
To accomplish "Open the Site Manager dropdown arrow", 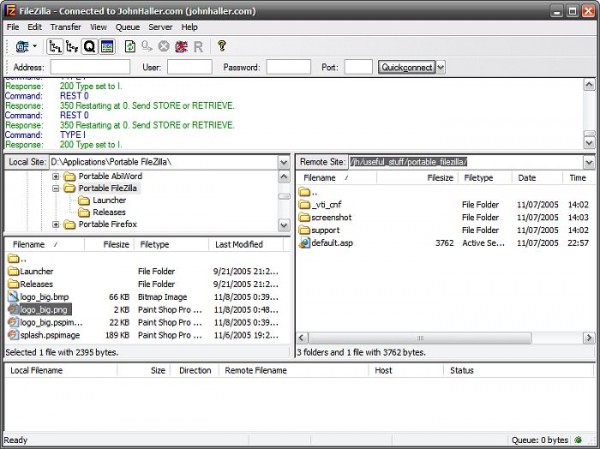I will coord(35,46).
